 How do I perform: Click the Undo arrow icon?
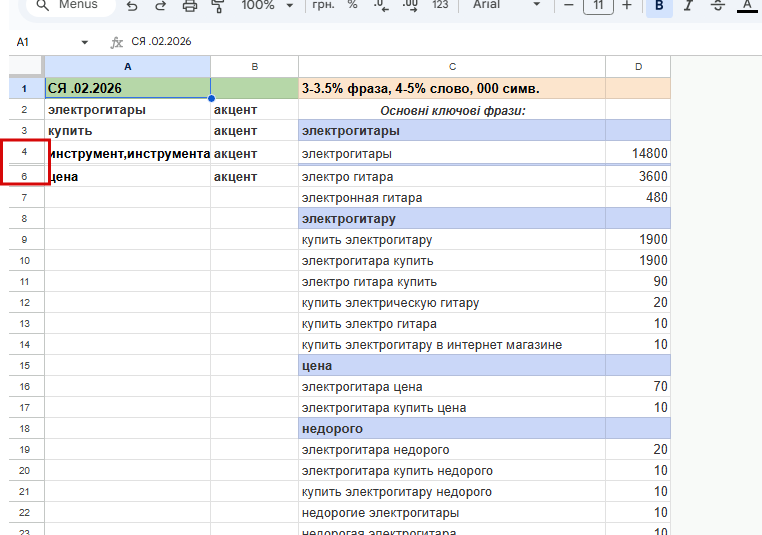click(x=132, y=6)
